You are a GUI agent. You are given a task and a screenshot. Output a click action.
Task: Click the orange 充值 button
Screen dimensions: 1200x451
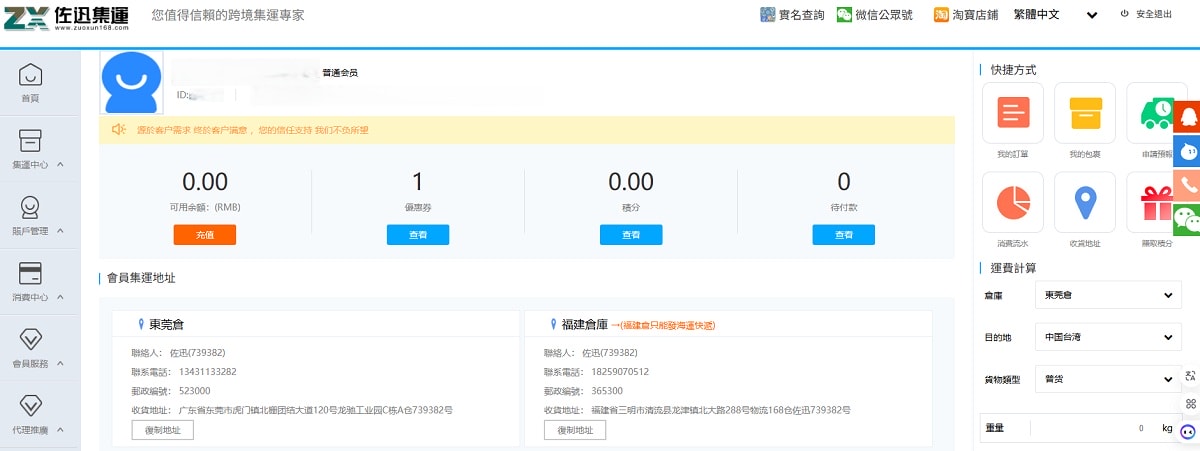tap(205, 235)
